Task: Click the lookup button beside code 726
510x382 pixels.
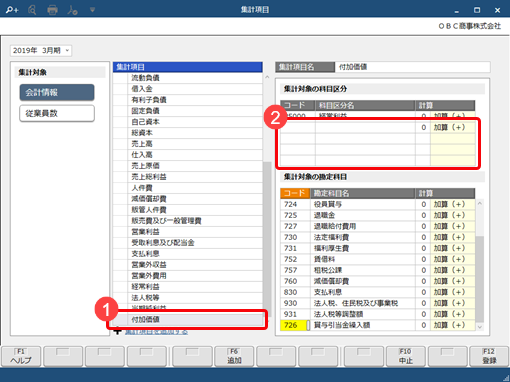Action: click(x=308, y=325)
